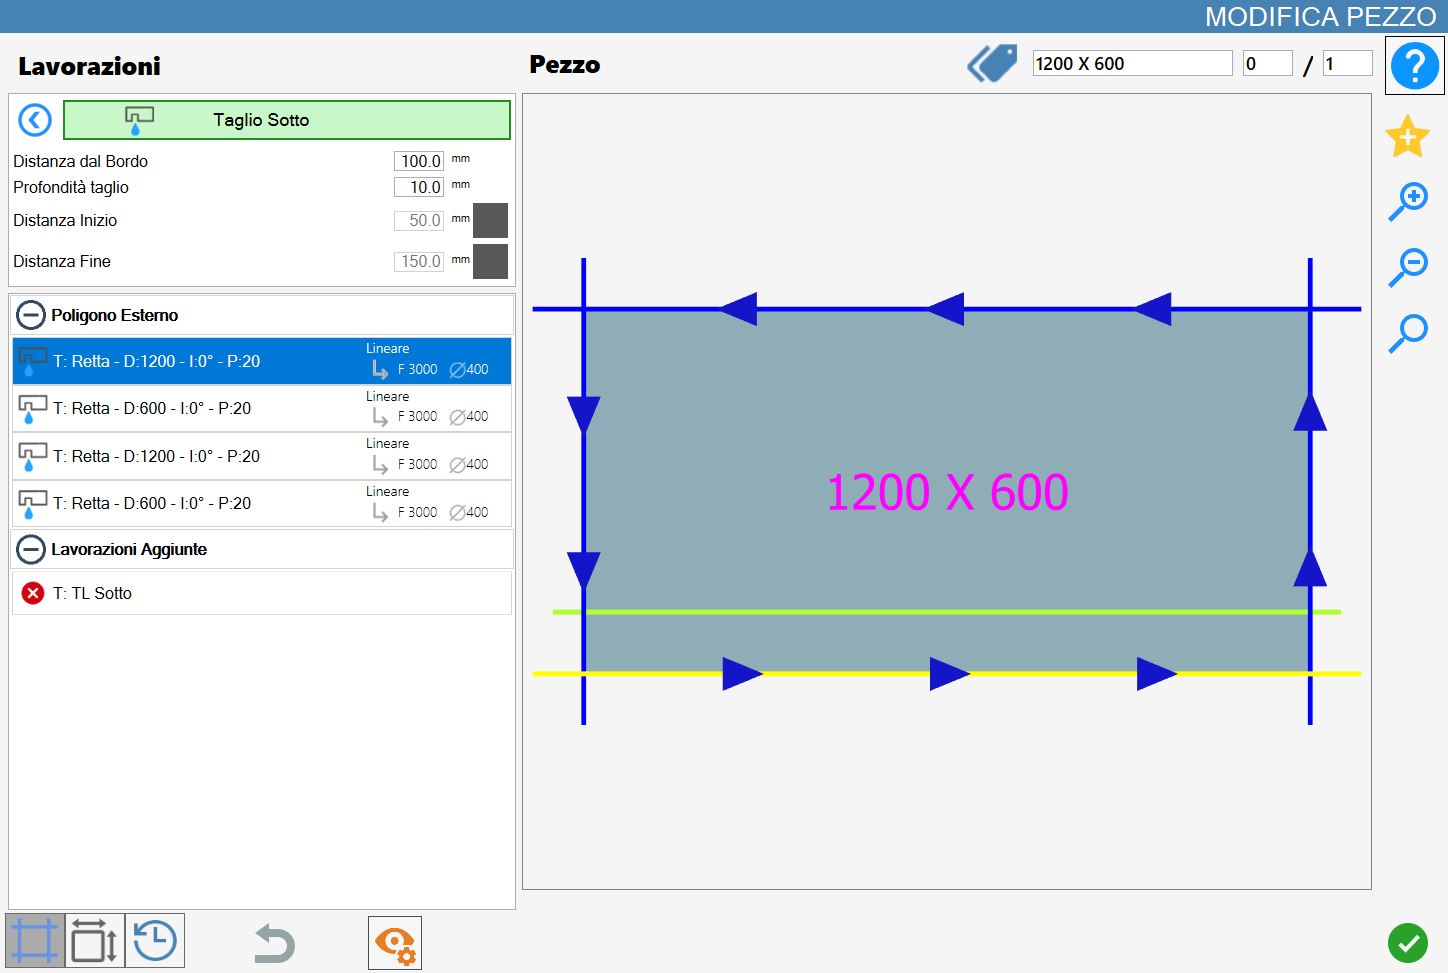Click the Taglio Sotto green button

(x=287, y=120)
